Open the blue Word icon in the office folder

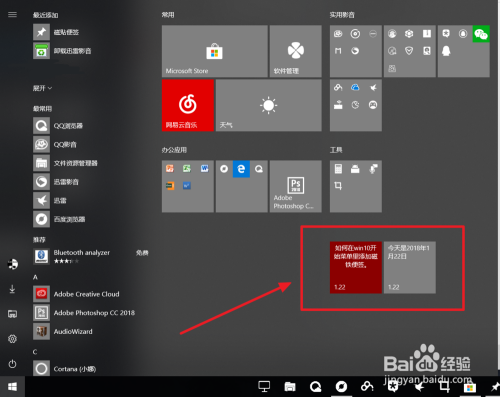(x=204, y=169)
